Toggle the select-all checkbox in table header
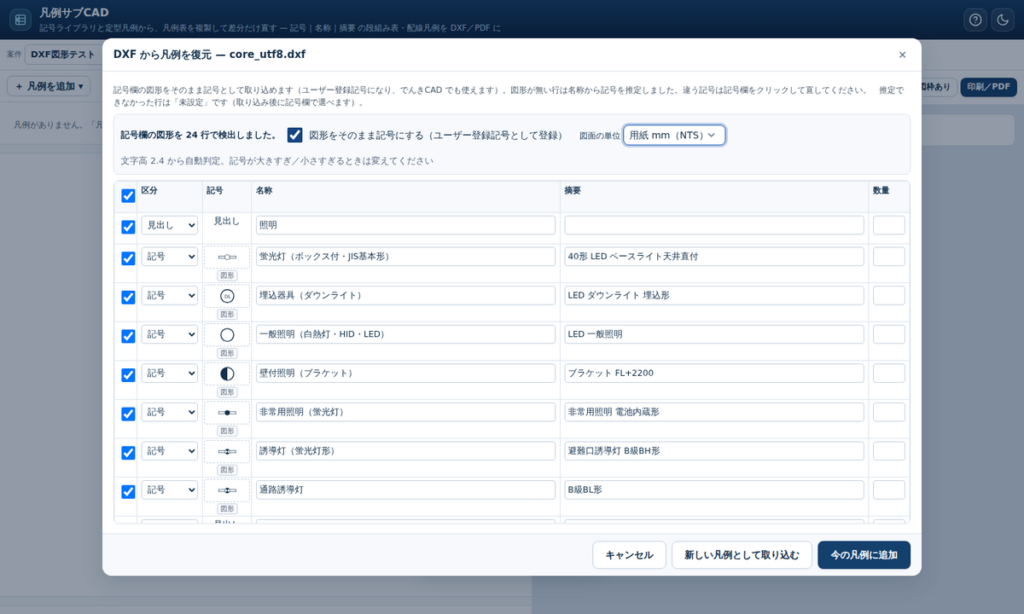 [128, 196]
